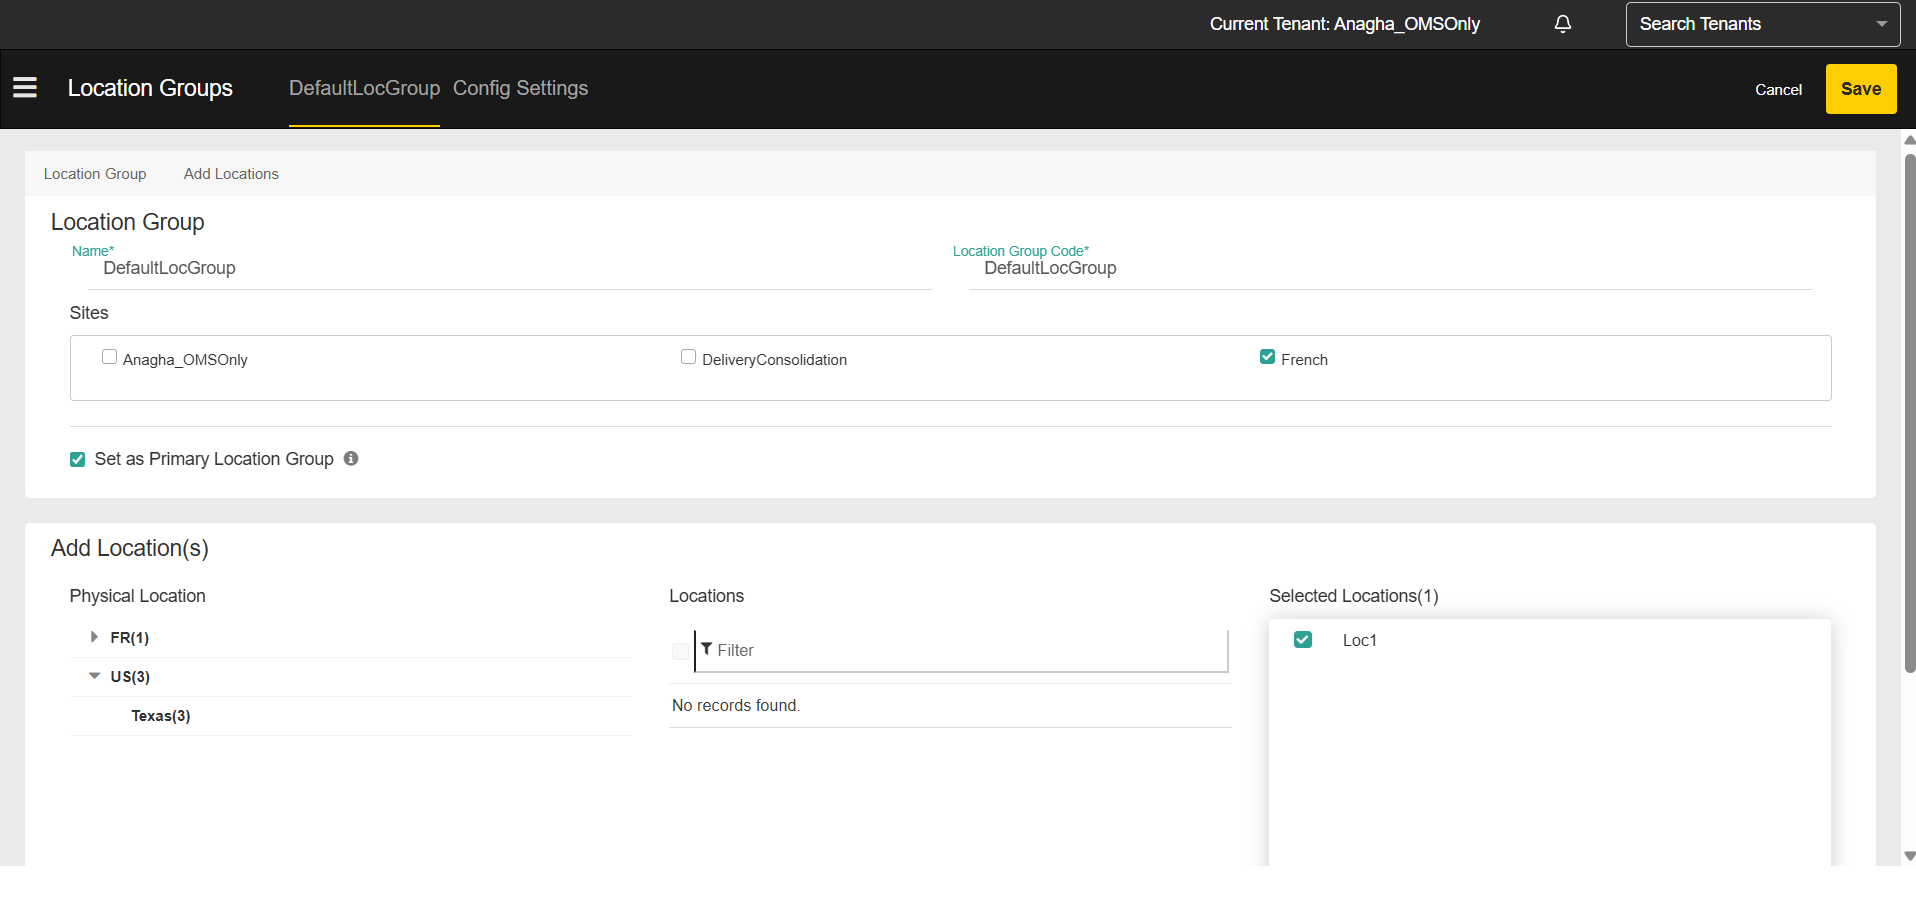This screenshot has height=908, width=1916.
Task: Click the scrollbar up arrow
Action: pyautogui.click(x=1910, y=140)
